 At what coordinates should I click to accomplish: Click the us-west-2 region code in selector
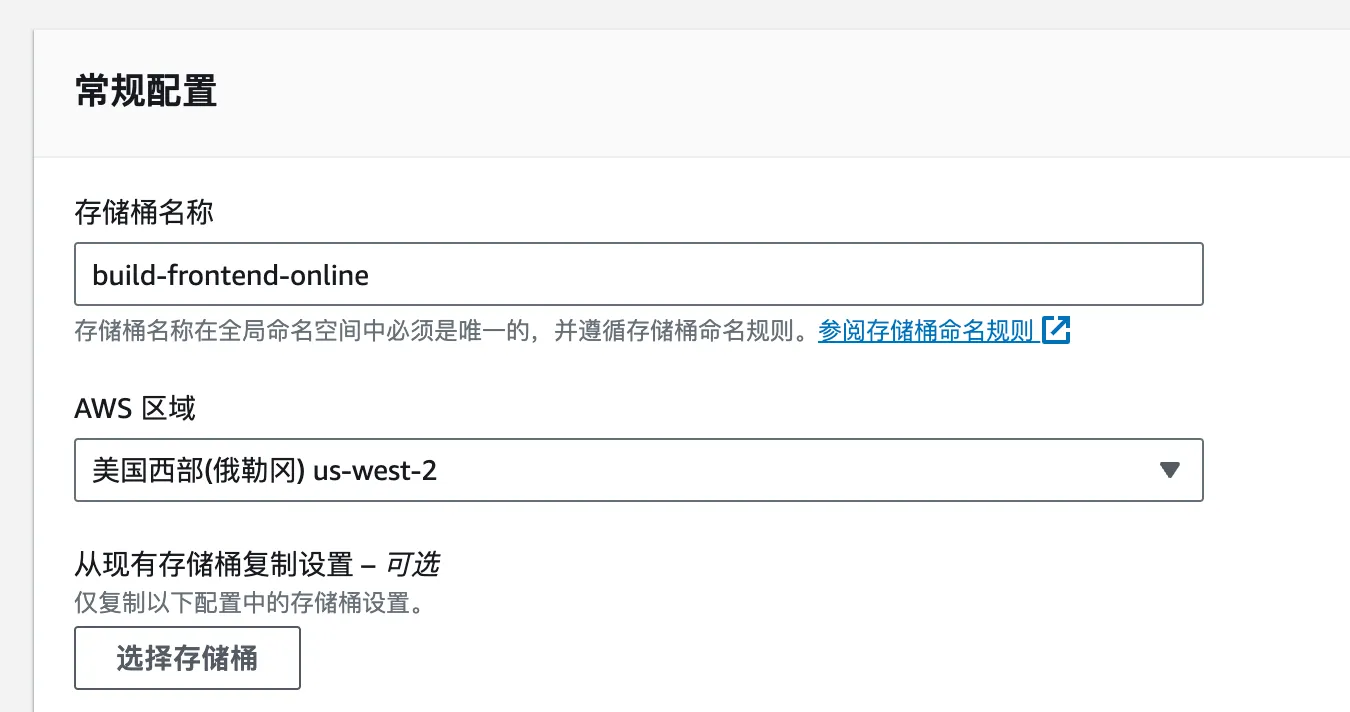[x=375, y=470]
